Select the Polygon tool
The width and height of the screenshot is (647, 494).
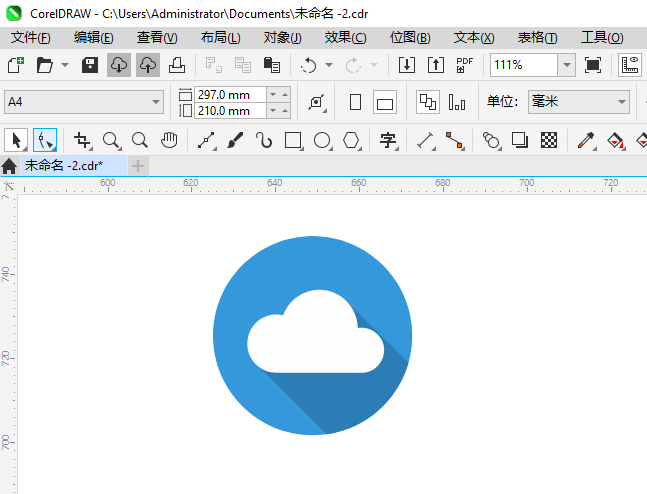coord(351,140)
